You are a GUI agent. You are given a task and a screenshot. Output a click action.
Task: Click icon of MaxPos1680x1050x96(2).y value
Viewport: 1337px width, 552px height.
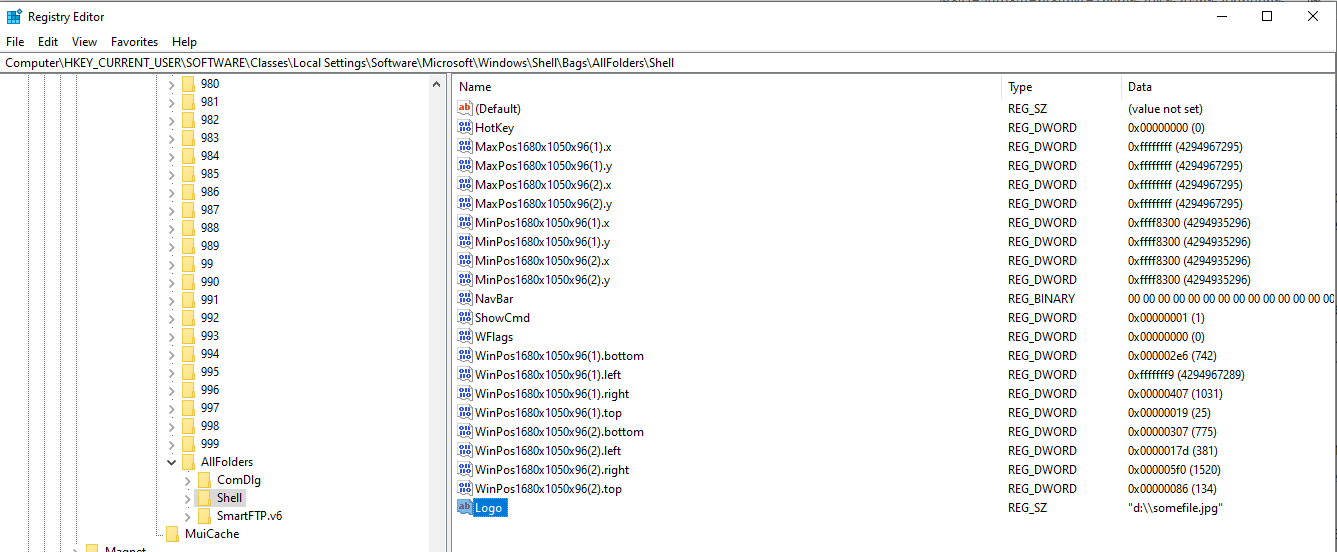[x=465, y=203]
